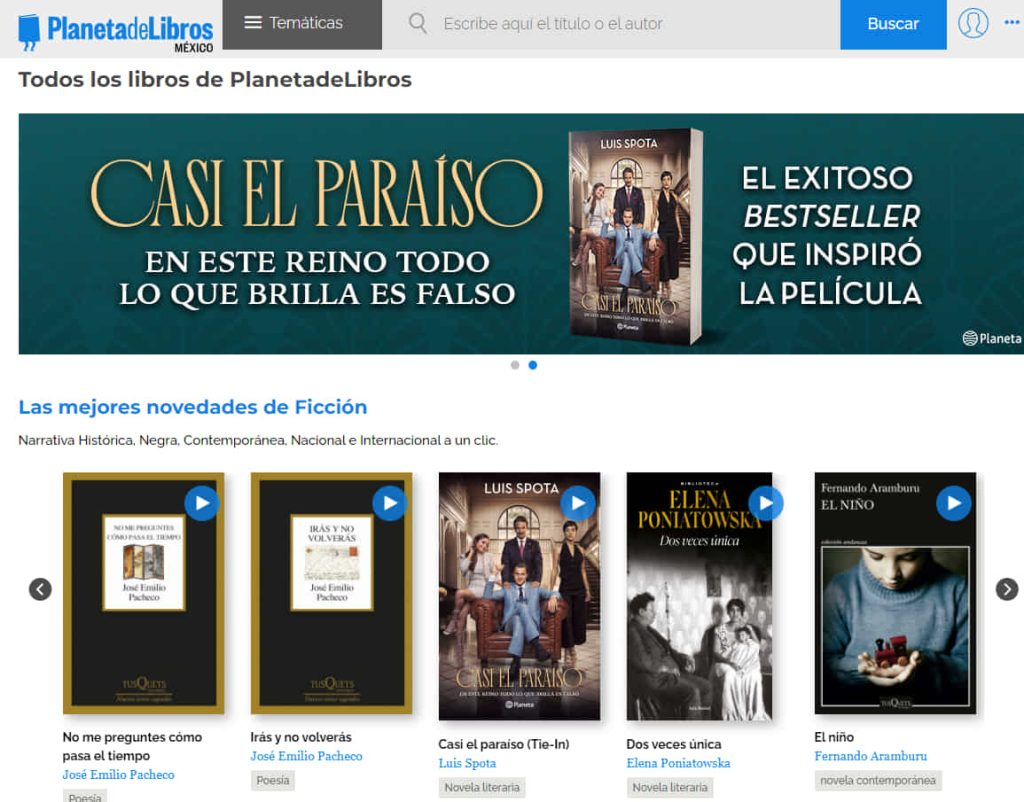Play preview of No me preguntes cómo pasa el tiempo
The image size is (1024, 802).
click(202, 503)
